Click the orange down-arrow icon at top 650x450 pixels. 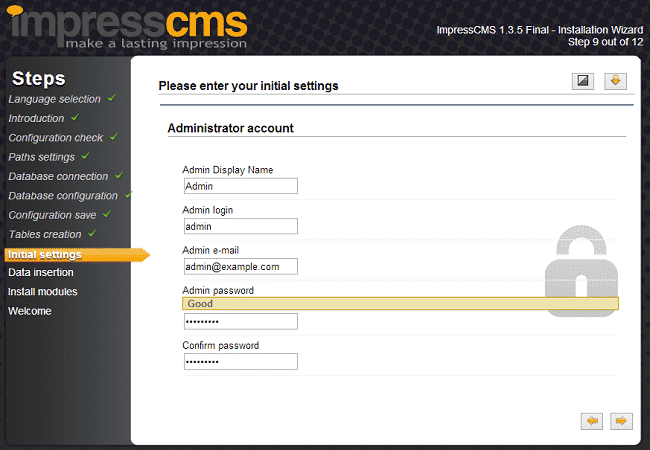[x=616, y=81]
